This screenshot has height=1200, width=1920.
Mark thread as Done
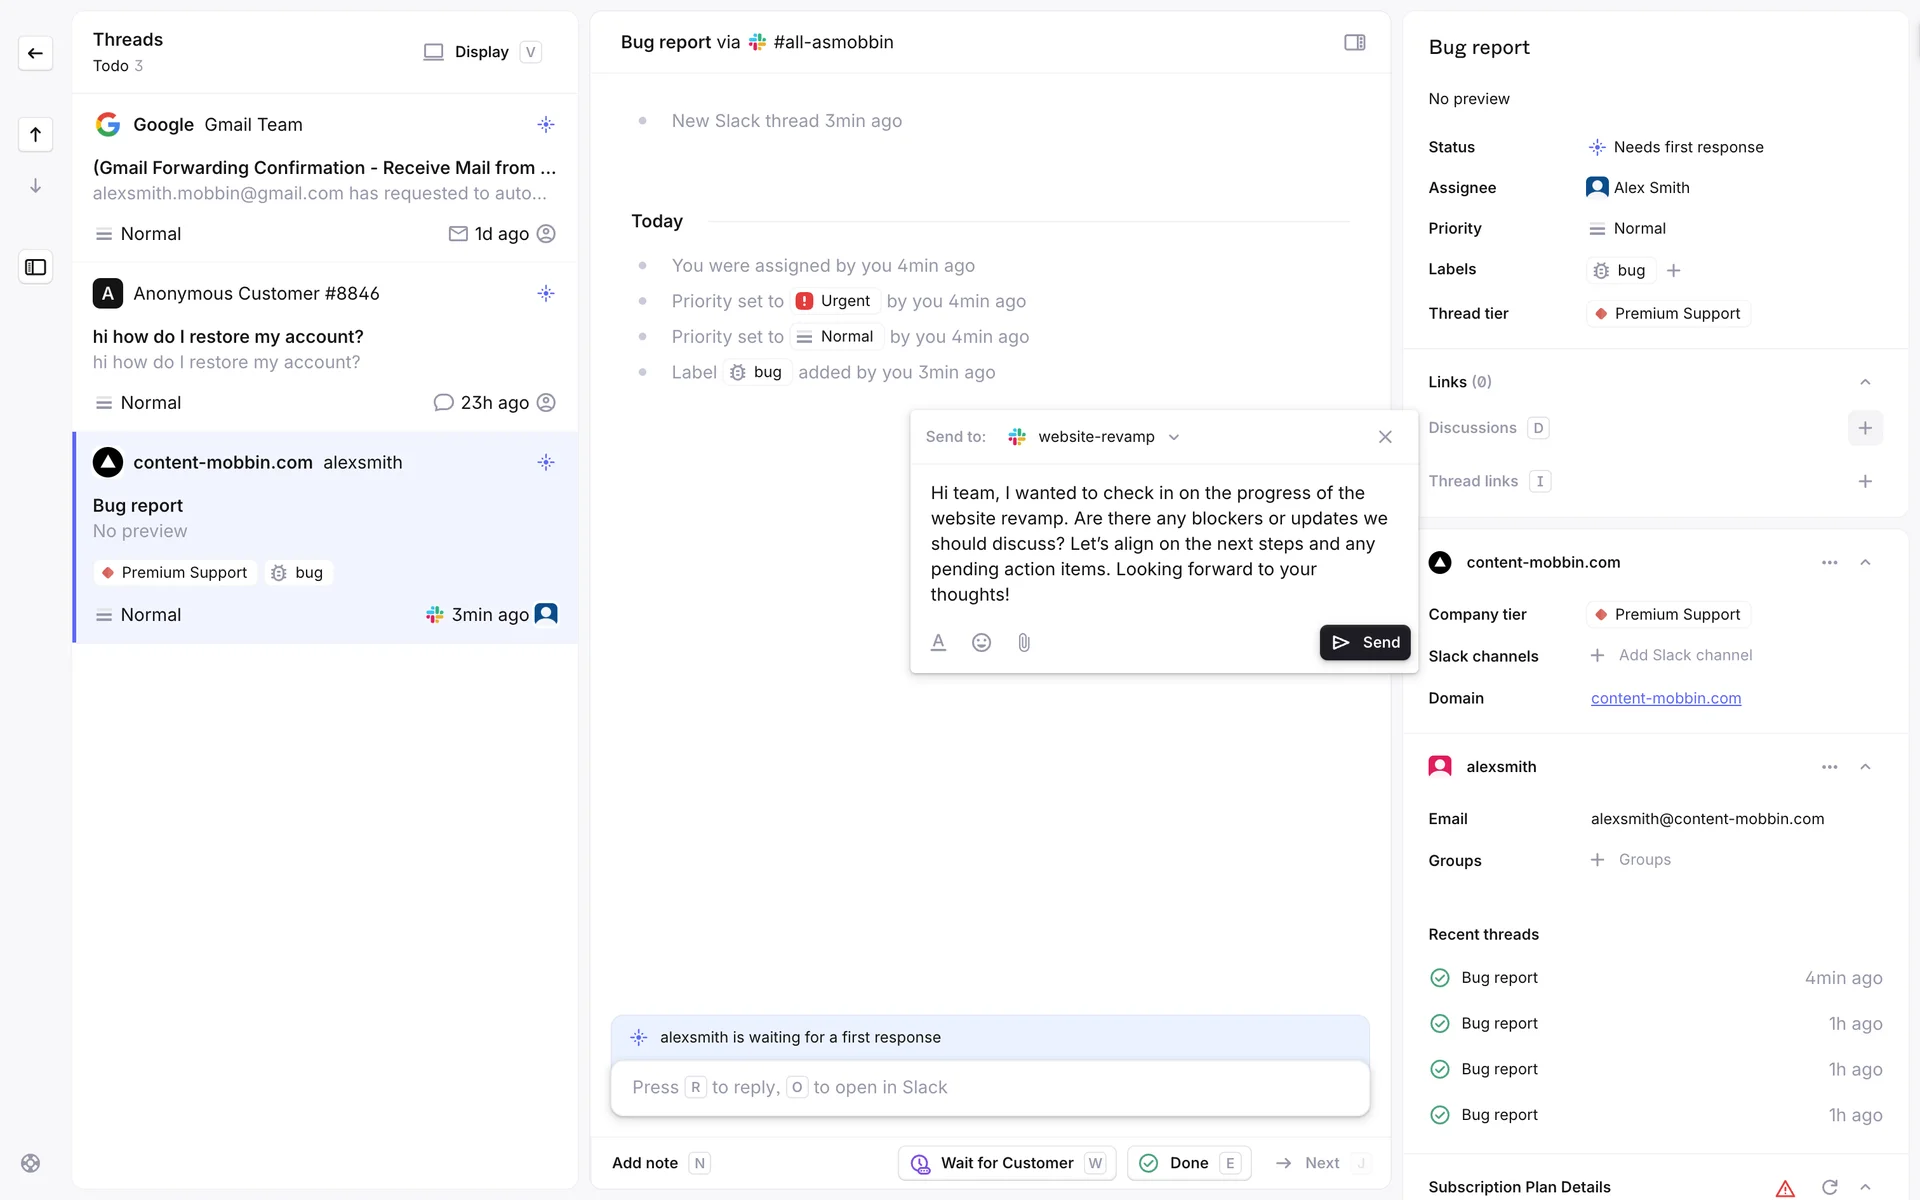click(x=1188, y=1163)
